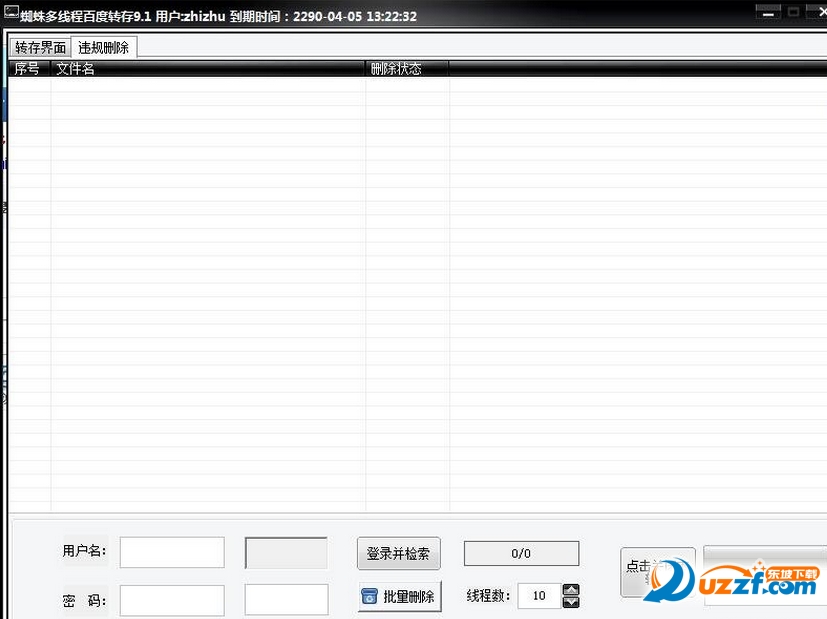Focus the 密码 input field
This screenshot has height=619, width=827.
[172, 600]
